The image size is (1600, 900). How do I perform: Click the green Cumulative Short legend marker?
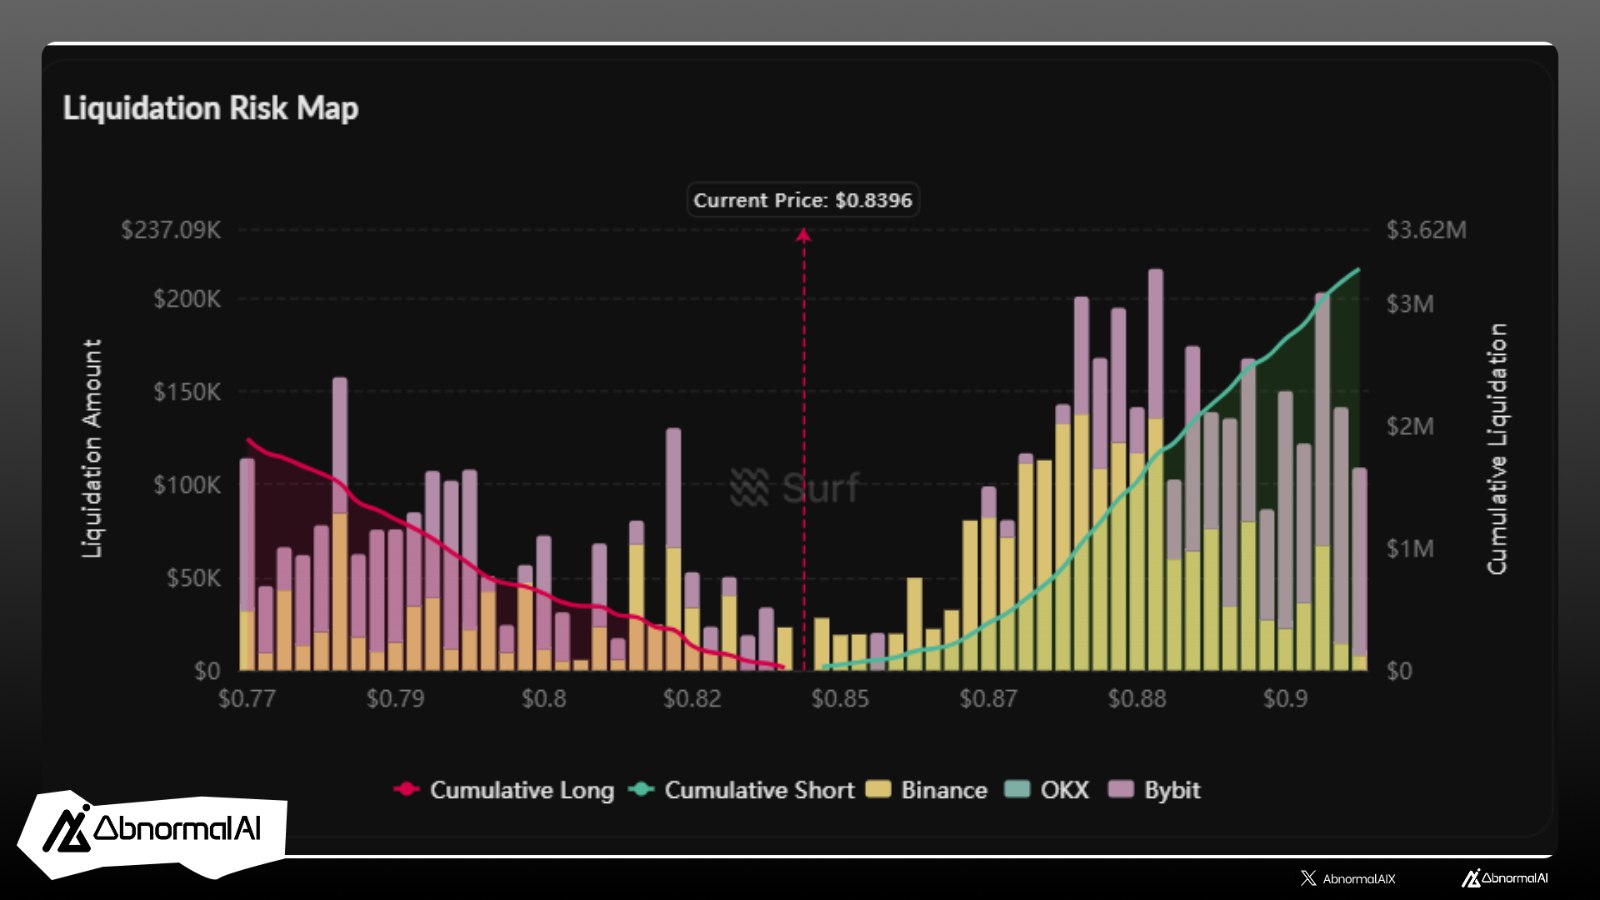coord(641,789)
